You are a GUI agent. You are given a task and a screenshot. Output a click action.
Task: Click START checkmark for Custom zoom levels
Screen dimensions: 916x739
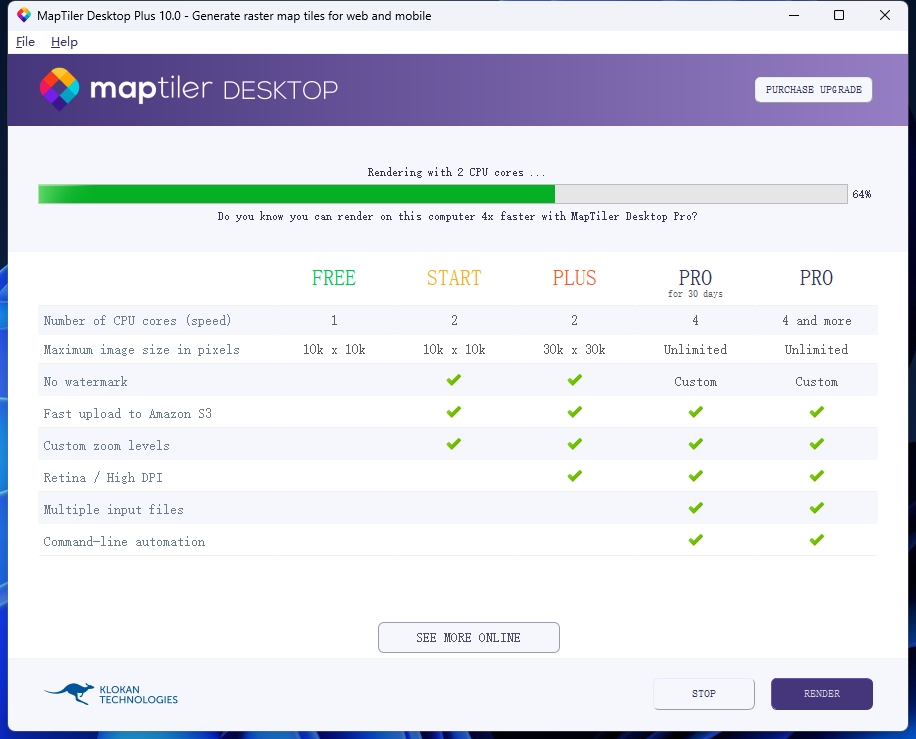(x=454, y=444)
